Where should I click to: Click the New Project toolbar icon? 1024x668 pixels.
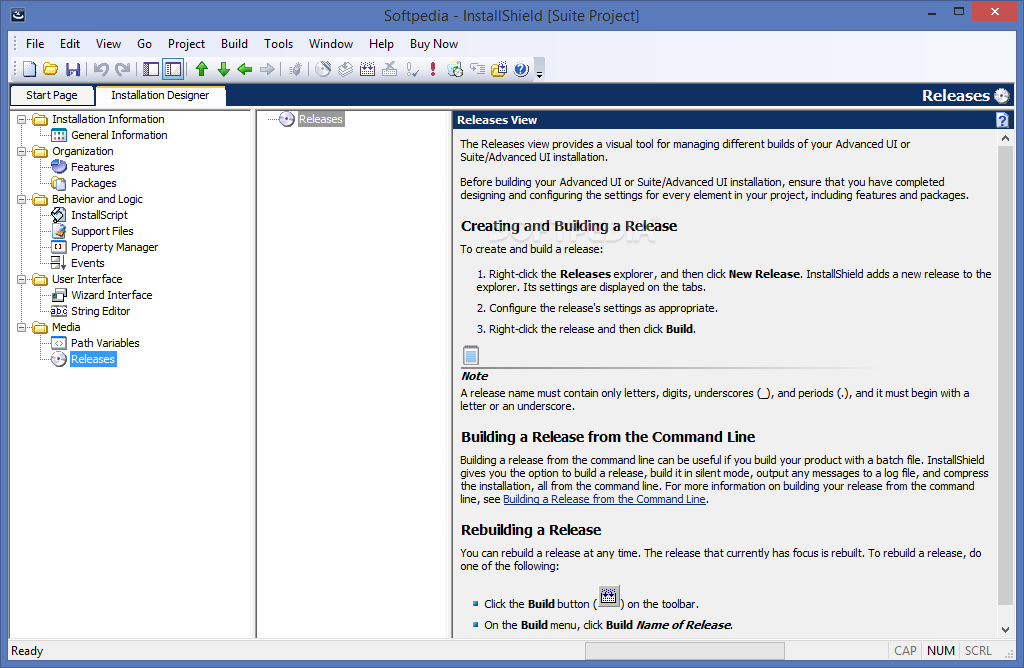pyautogui.click(x=29, y=69)
